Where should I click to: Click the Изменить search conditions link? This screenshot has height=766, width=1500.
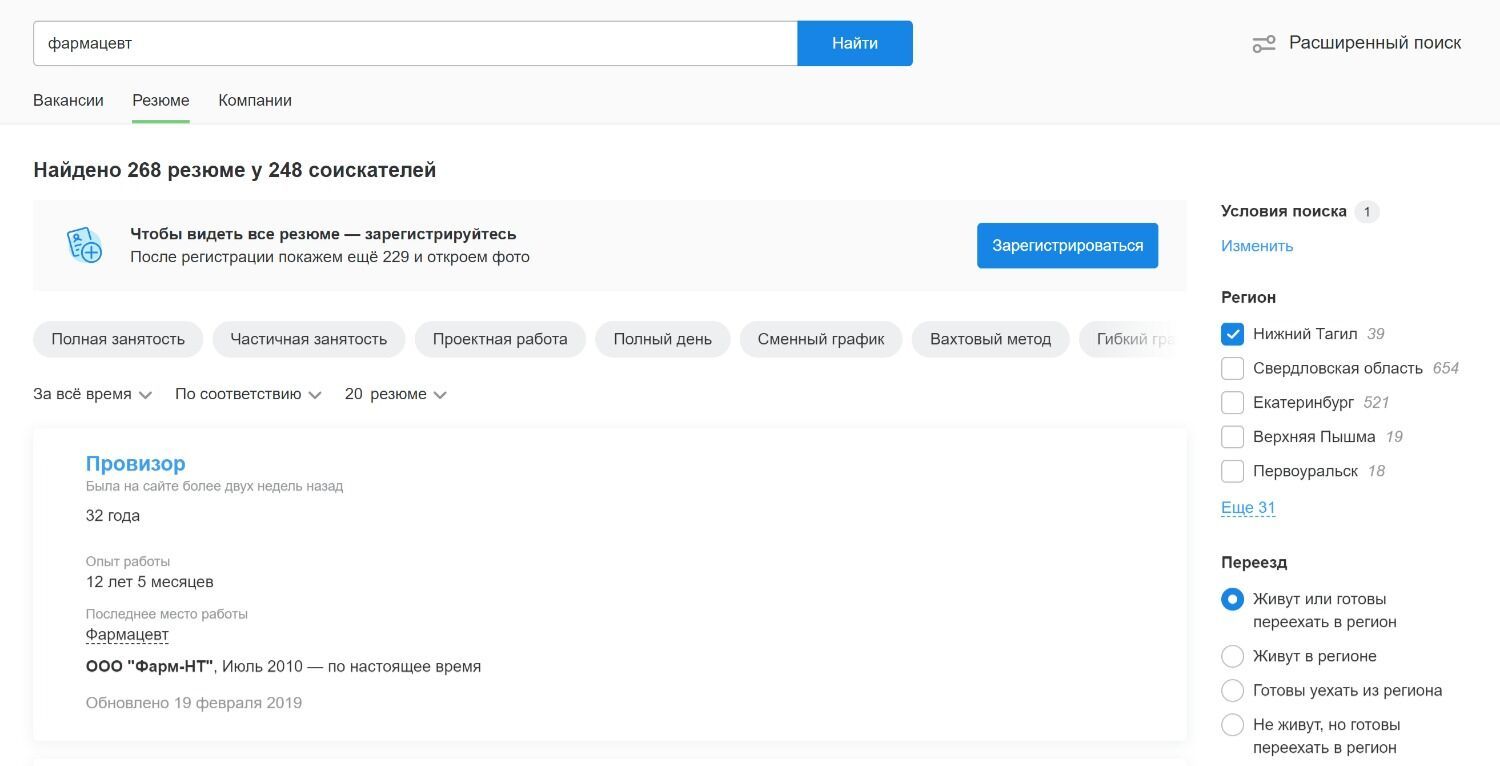click(x=1256, y=246)
